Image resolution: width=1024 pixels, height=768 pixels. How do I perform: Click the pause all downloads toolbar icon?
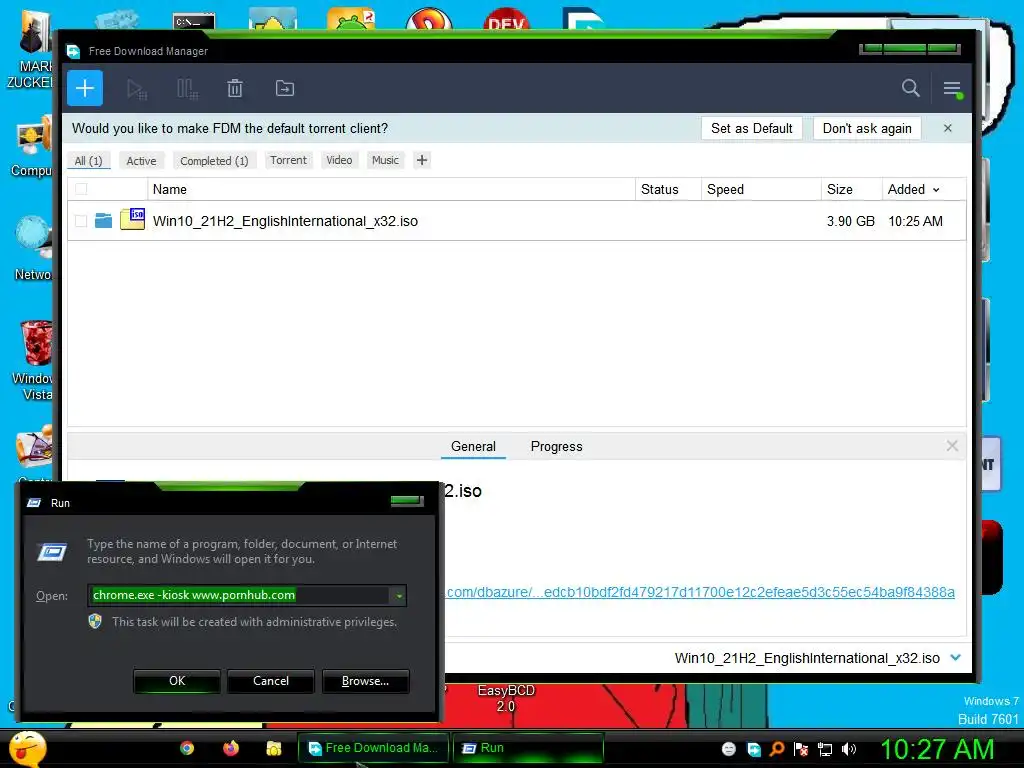pyautogui.click(x=187, y=89)
